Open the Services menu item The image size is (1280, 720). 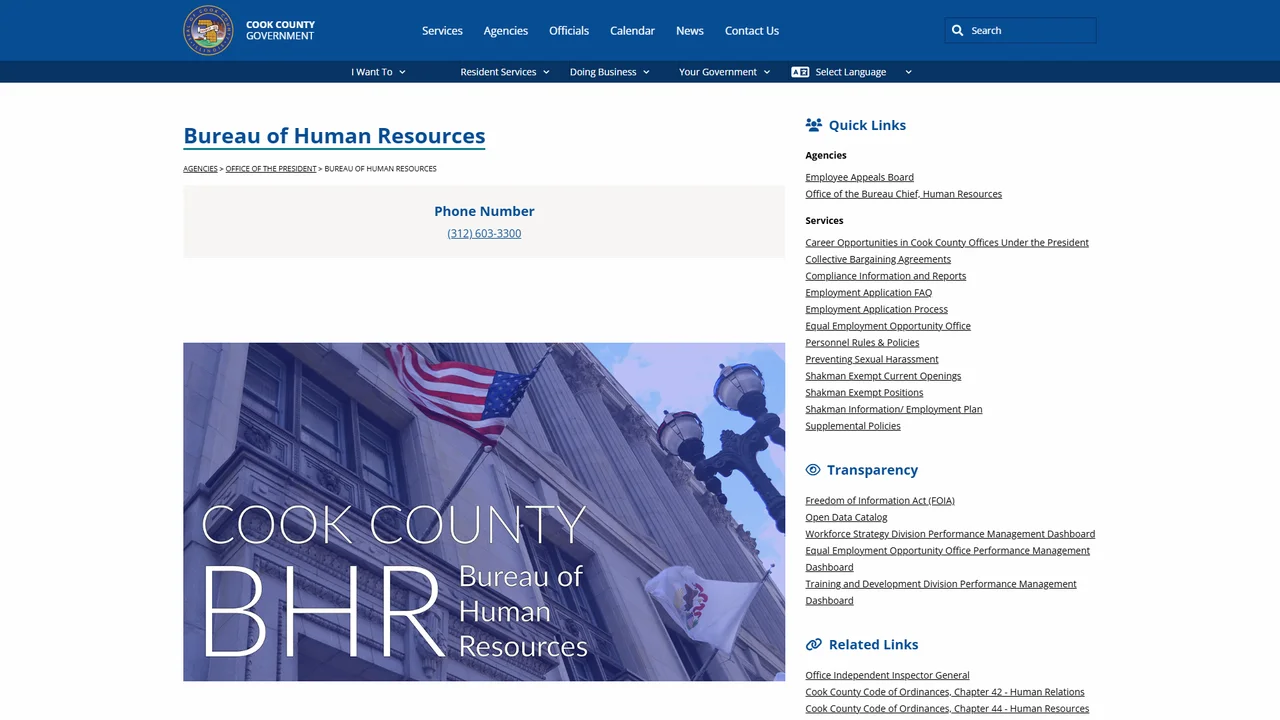(x=442, y=30)
